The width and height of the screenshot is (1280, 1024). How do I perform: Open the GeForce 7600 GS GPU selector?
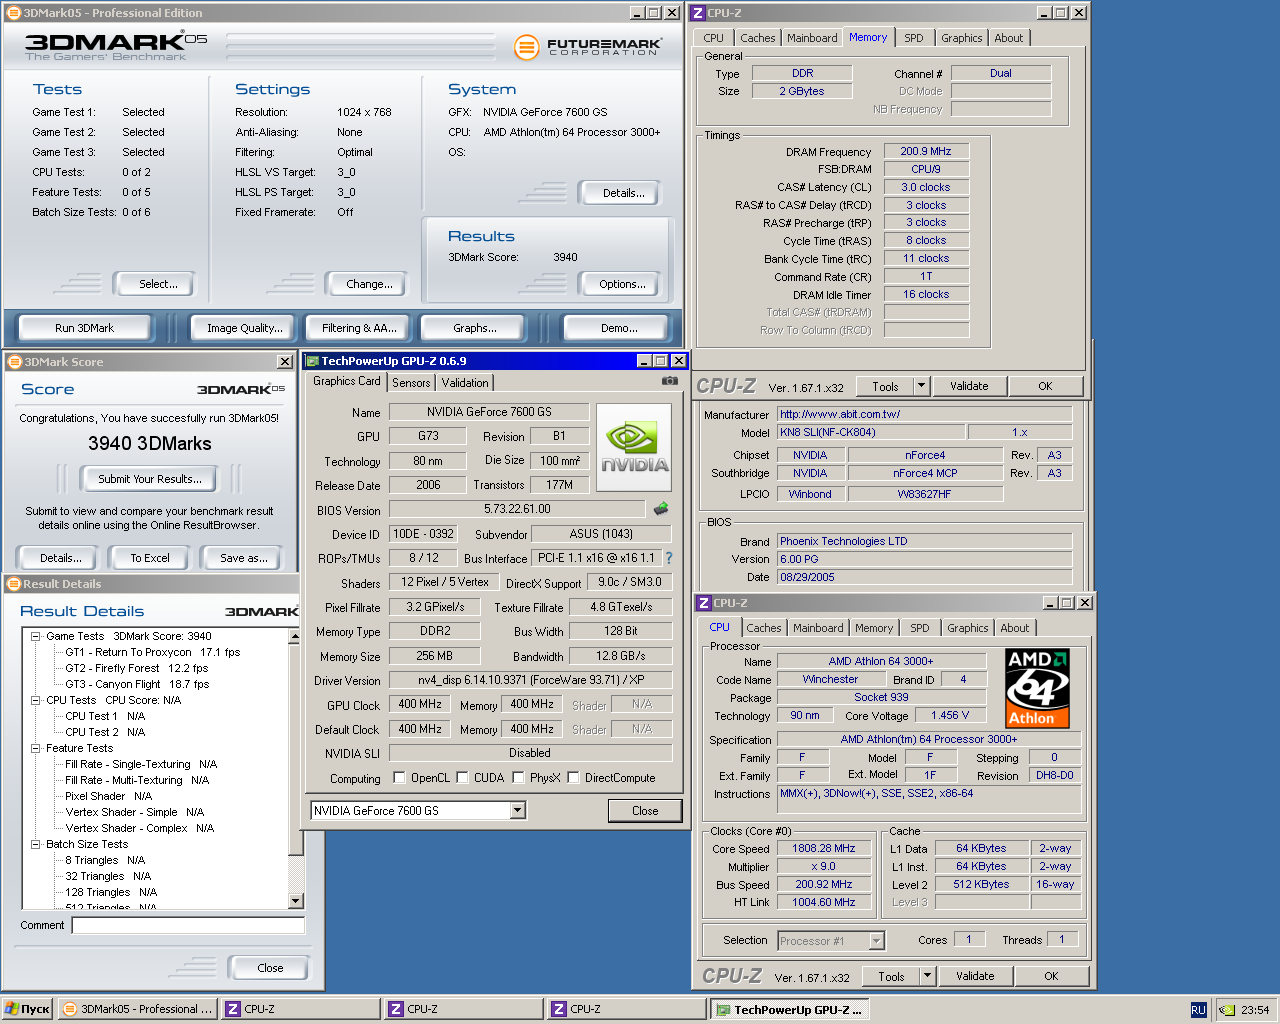[418, 810]
